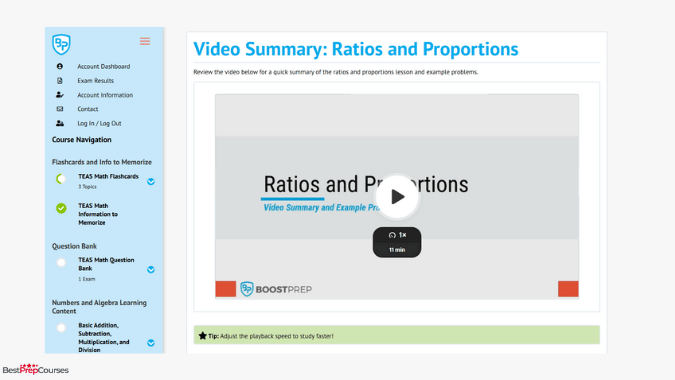Click the Account Dashboard user icon
Viewport: 675px width, 380px height.
coord(60,66)
